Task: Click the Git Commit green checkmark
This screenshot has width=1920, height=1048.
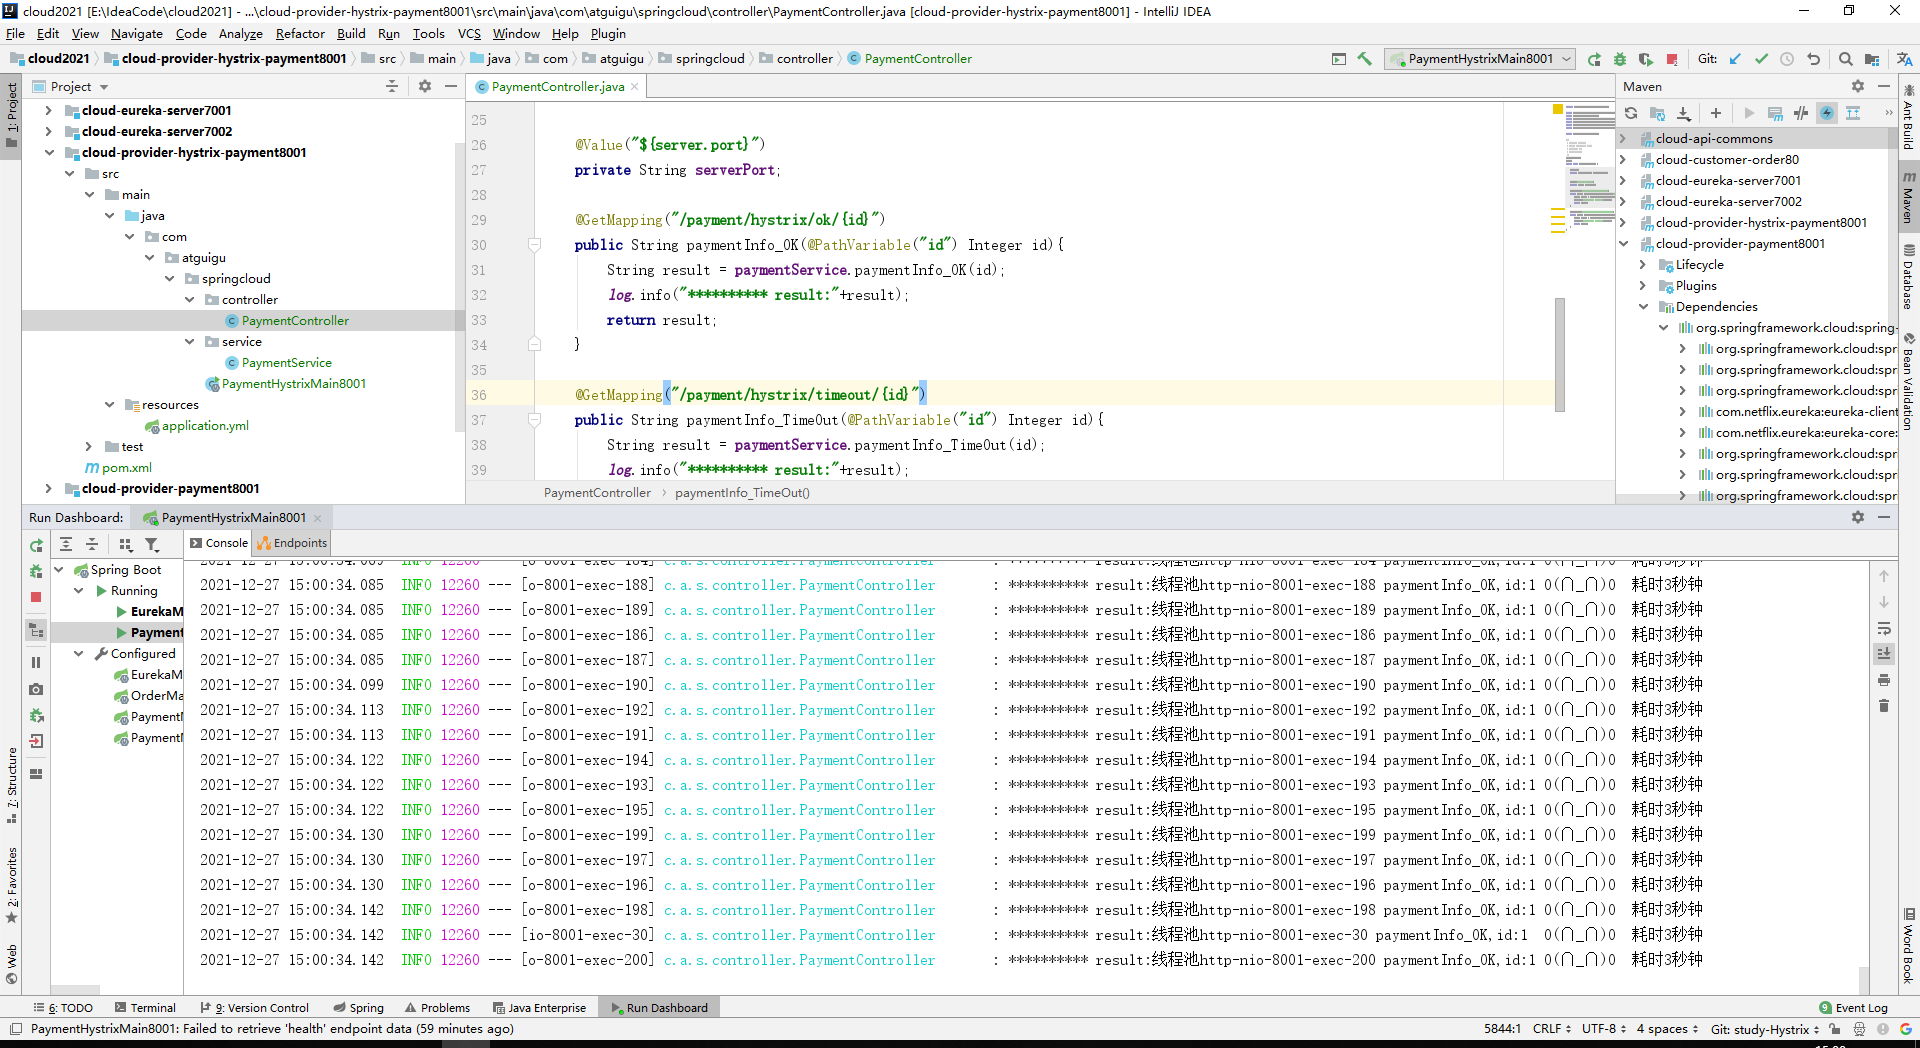Action: pos(1761,59)
